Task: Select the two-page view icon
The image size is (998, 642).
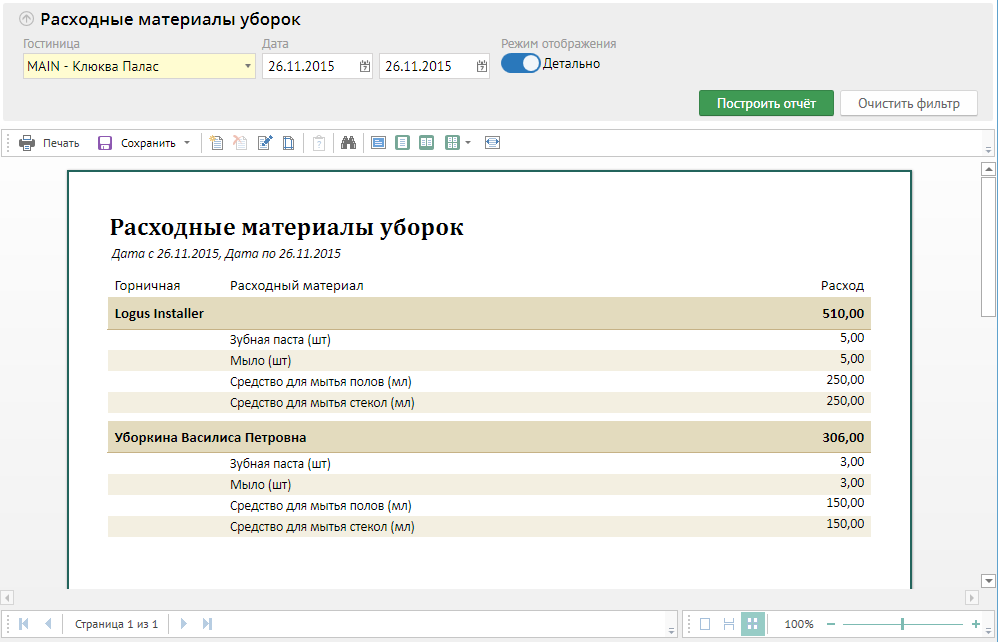Action: pyautogui.click(x=426, y=143)
